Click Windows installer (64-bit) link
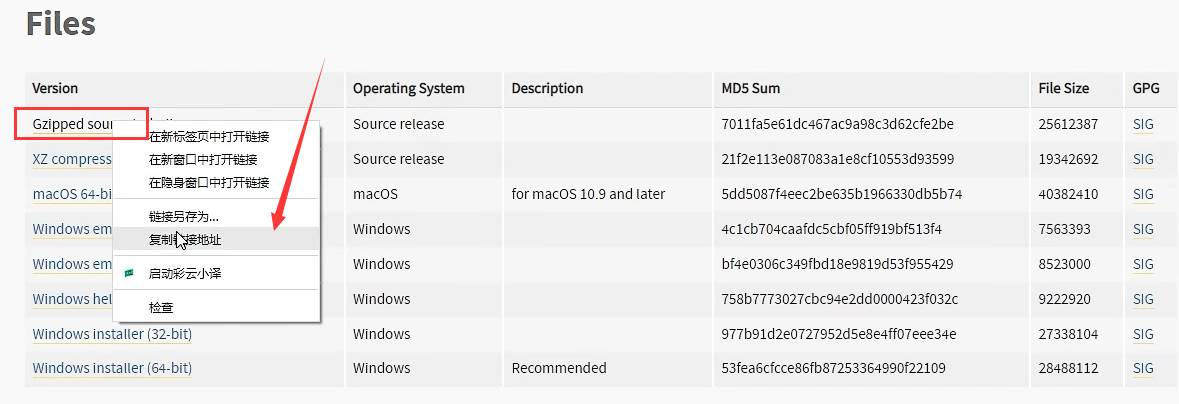This screenshot has height=404, width=1179. [x=112, y=368]
